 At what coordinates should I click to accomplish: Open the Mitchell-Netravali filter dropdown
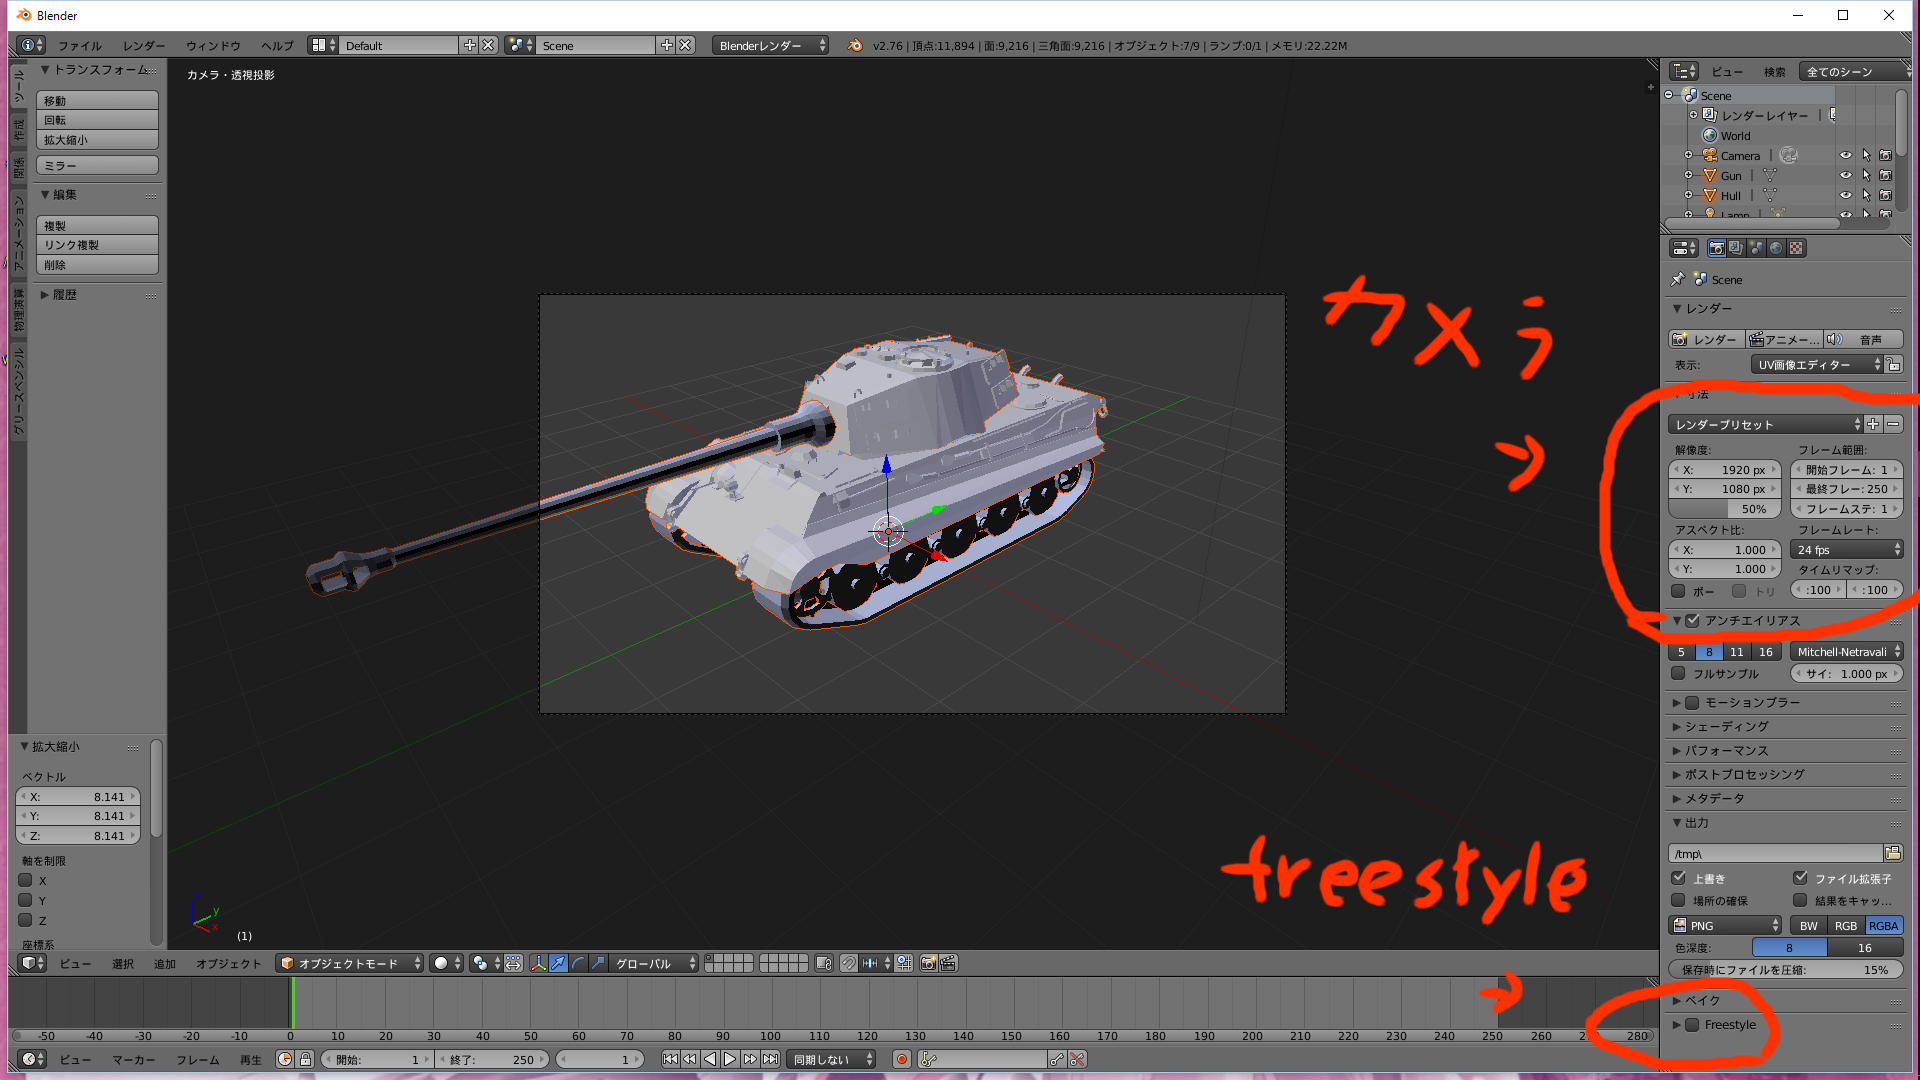coord(1847,651)
